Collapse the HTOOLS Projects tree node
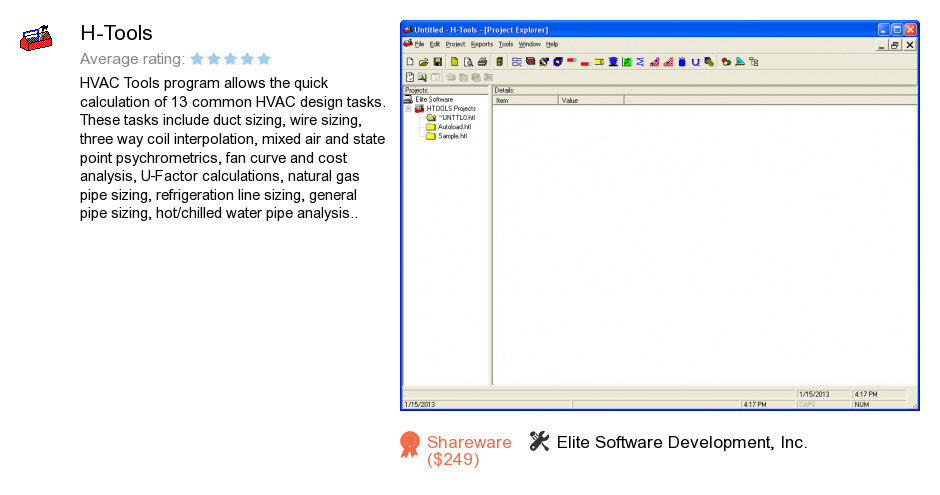This screenshot has width=940, height=495. (408, 109)
